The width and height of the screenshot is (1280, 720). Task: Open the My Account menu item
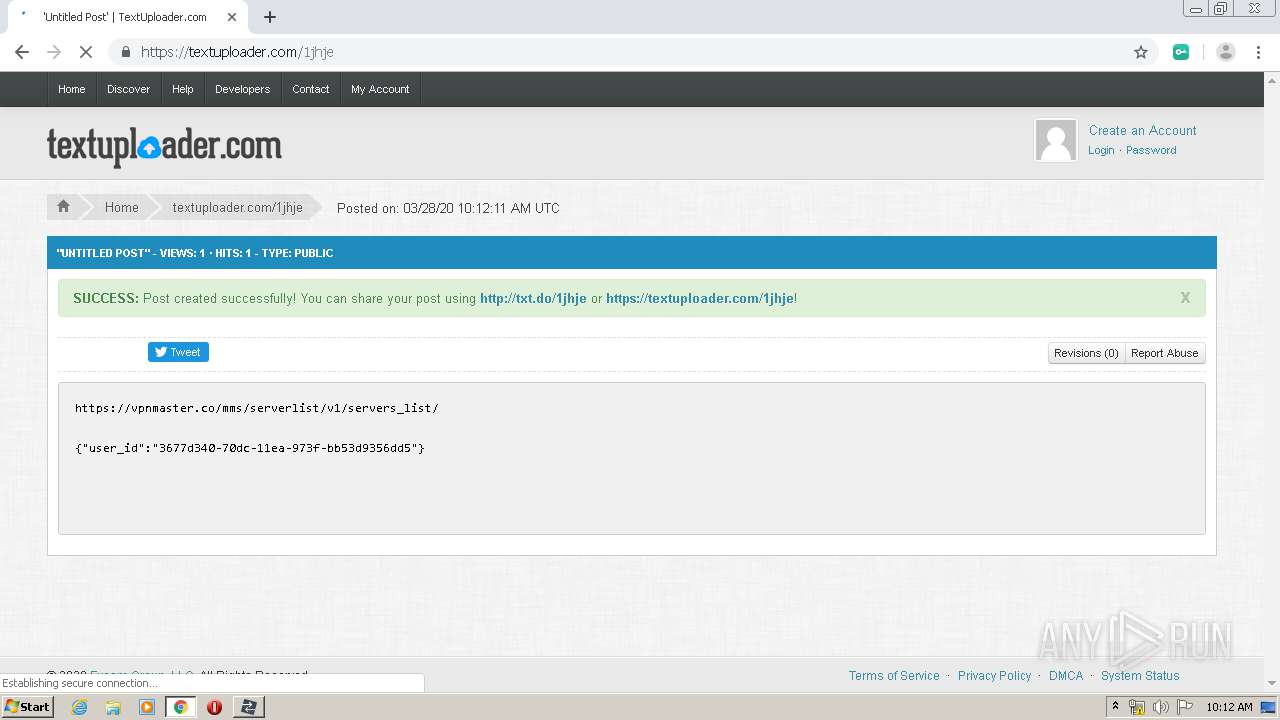[380, 89]
